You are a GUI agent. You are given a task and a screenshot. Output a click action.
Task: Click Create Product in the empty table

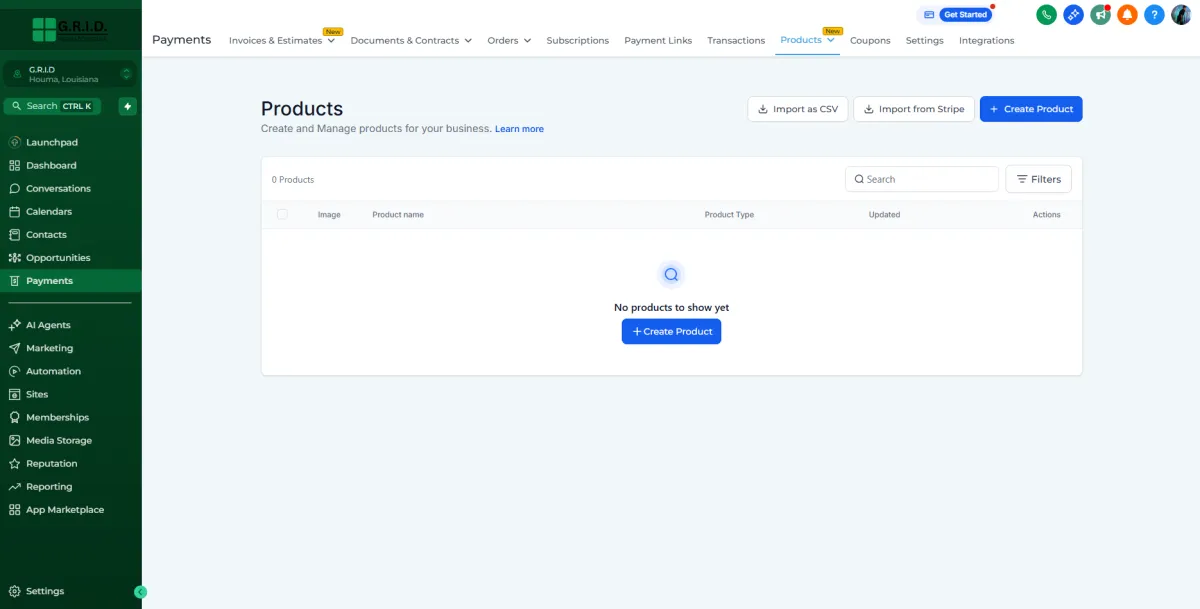pyautogui.click(x=671, y=331)
